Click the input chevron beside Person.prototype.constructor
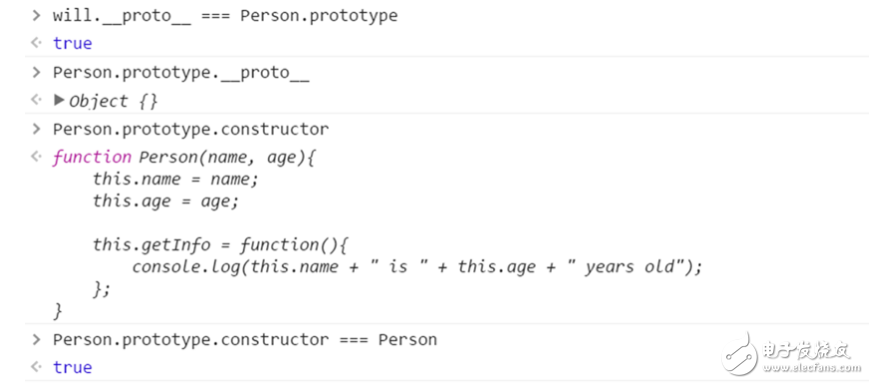 (x=36, y=129)
